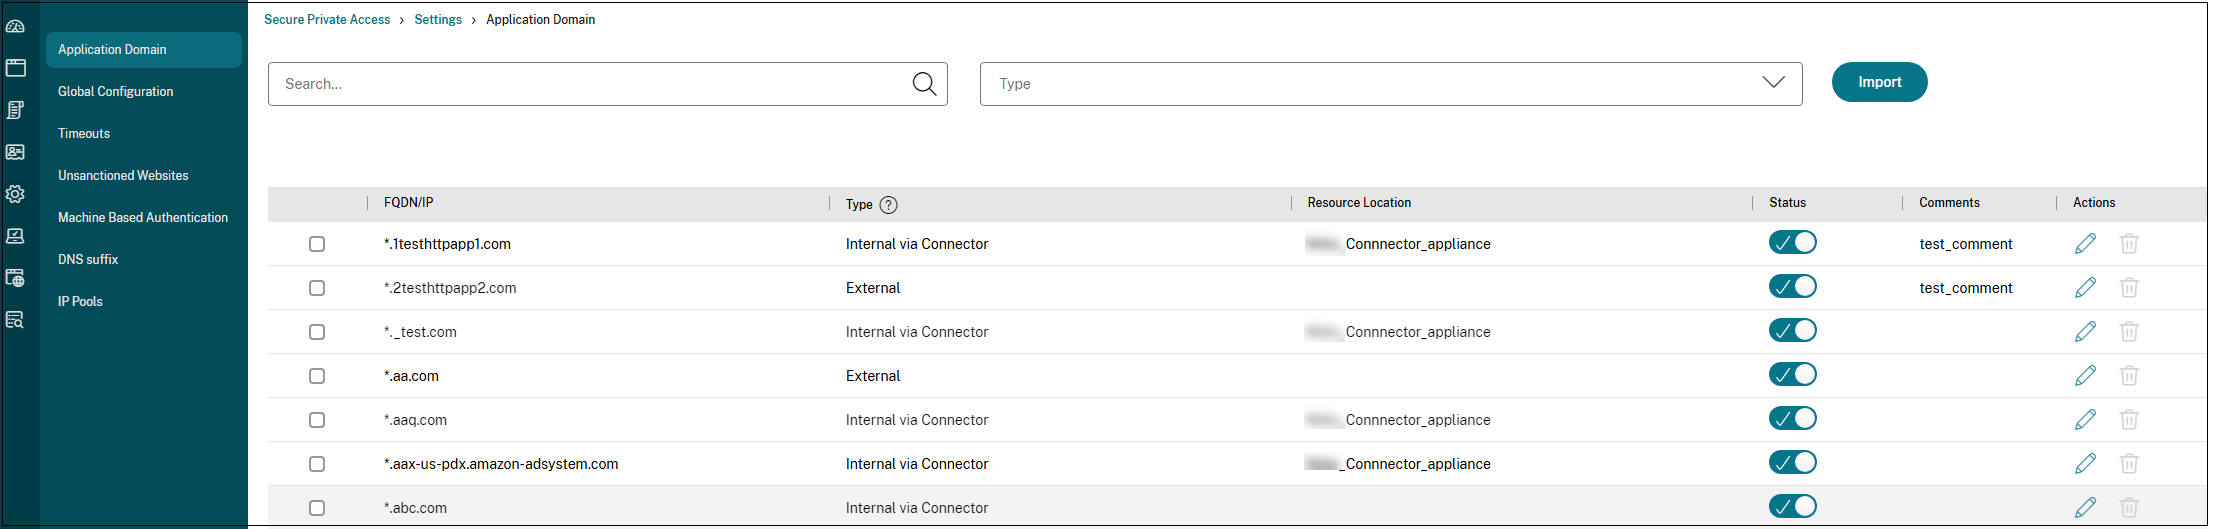The image size is (2213, 529).
Task: Open the dashboard gauge icon in rail
Action: click(15, 26)
